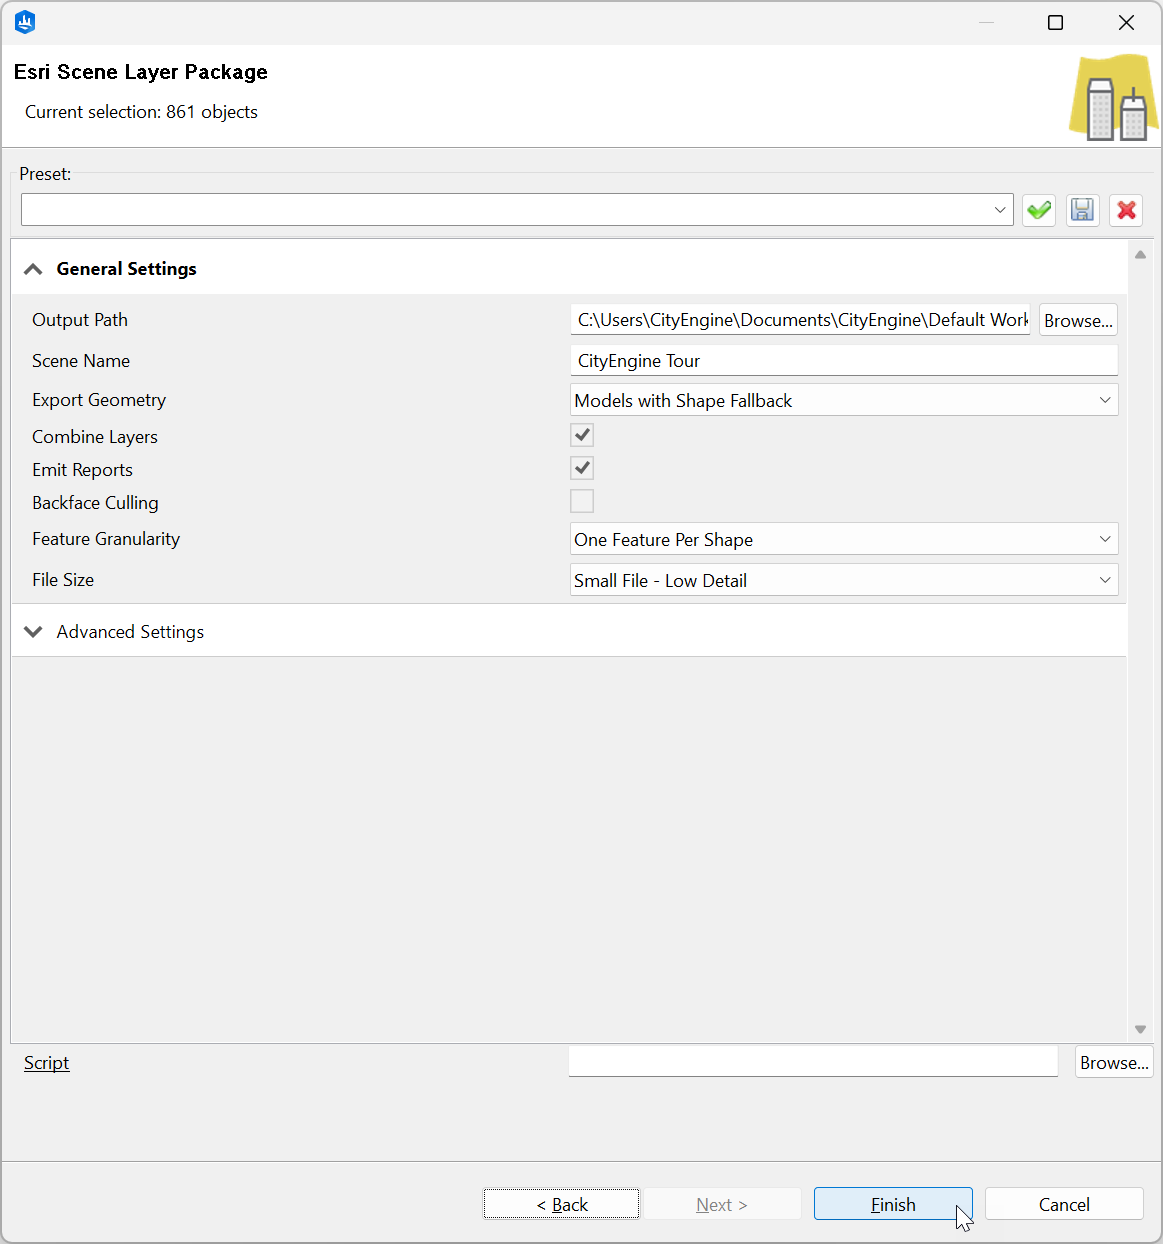The image size is (1163, 1244).
Task: Maximize the export dialog window
Action: click(1055, 23)
